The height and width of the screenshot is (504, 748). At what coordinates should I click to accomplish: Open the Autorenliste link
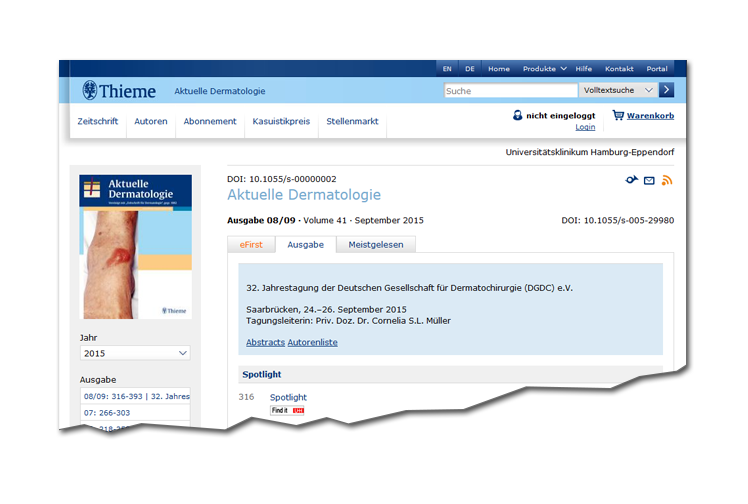coord(312,342)
